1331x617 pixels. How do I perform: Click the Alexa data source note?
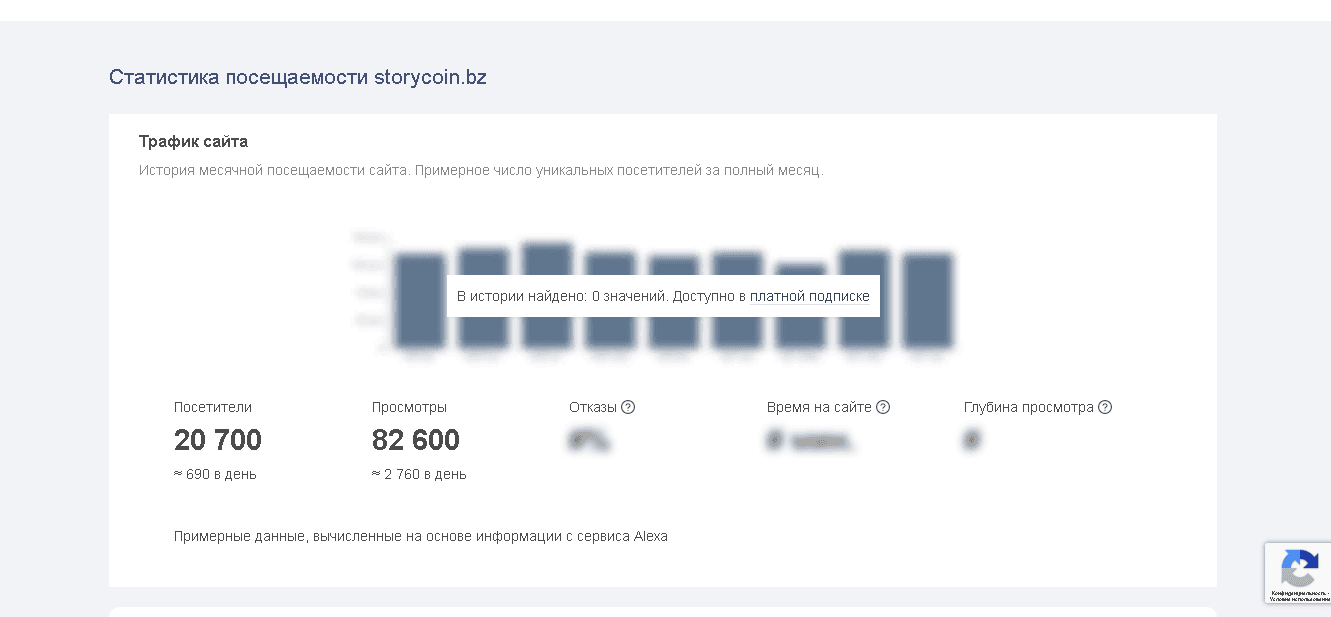click(x=420, y=536)
